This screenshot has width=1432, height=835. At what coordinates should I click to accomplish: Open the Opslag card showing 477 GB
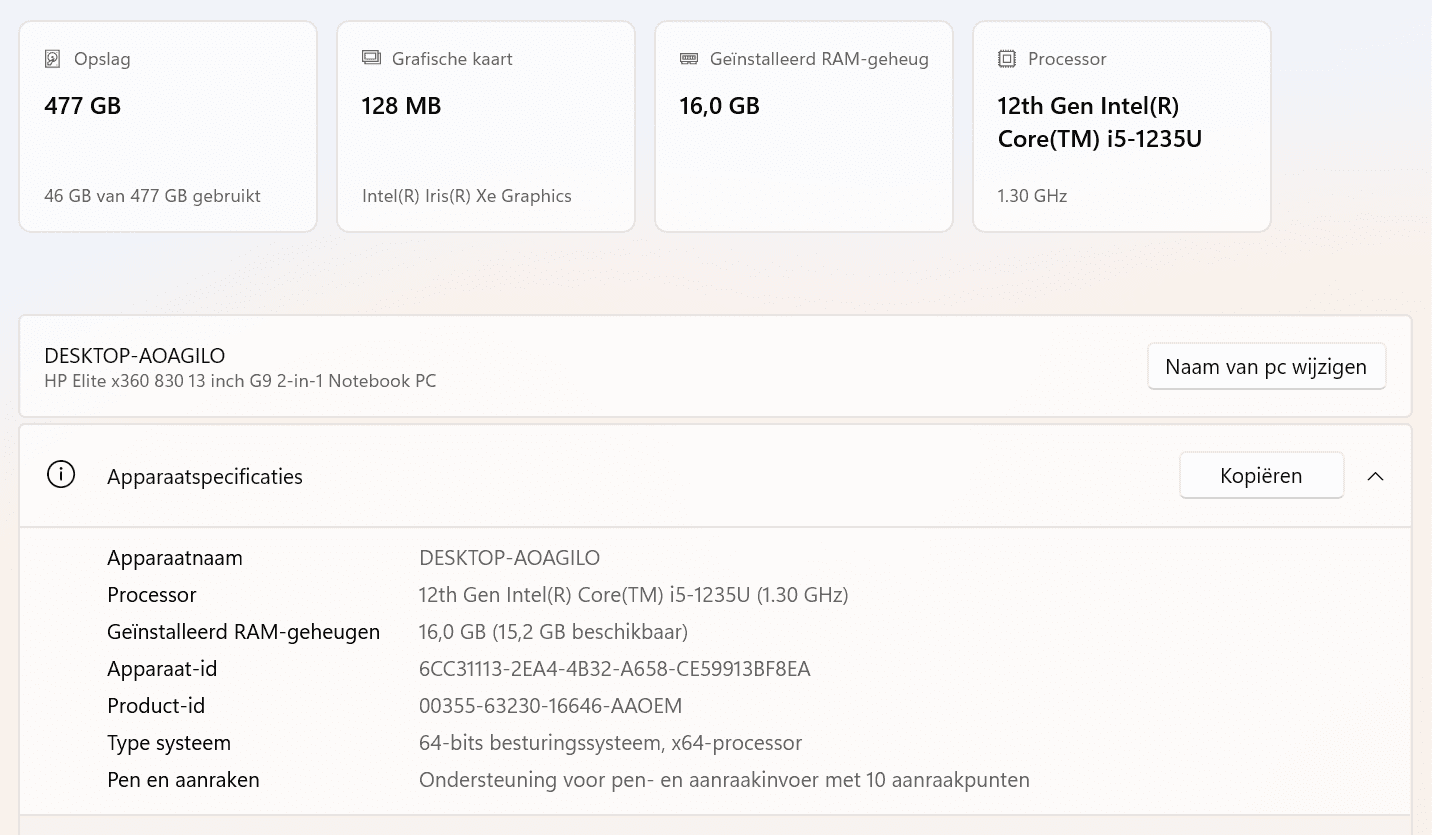[x=168, y=126]
